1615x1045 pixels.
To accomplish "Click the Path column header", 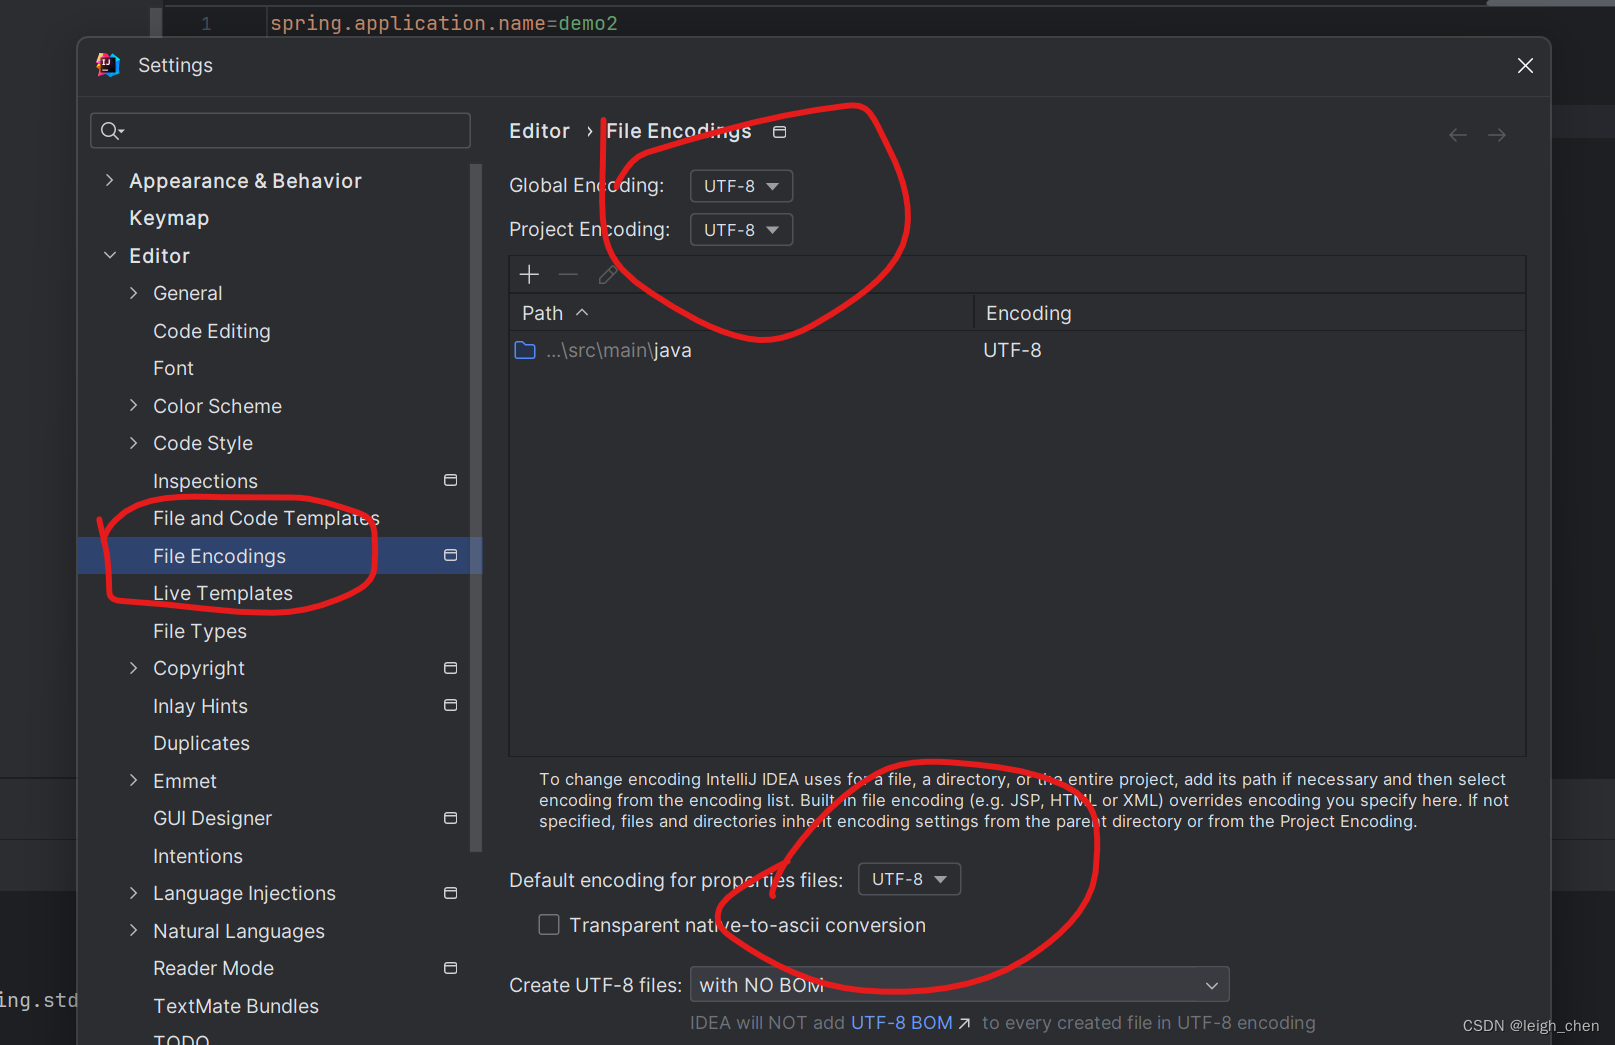I will click(741, 313).
